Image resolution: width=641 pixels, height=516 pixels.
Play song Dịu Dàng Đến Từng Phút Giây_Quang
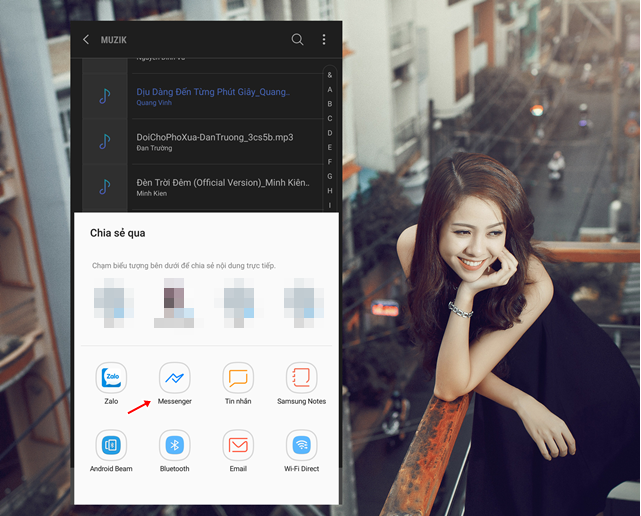tap(213, 92)
